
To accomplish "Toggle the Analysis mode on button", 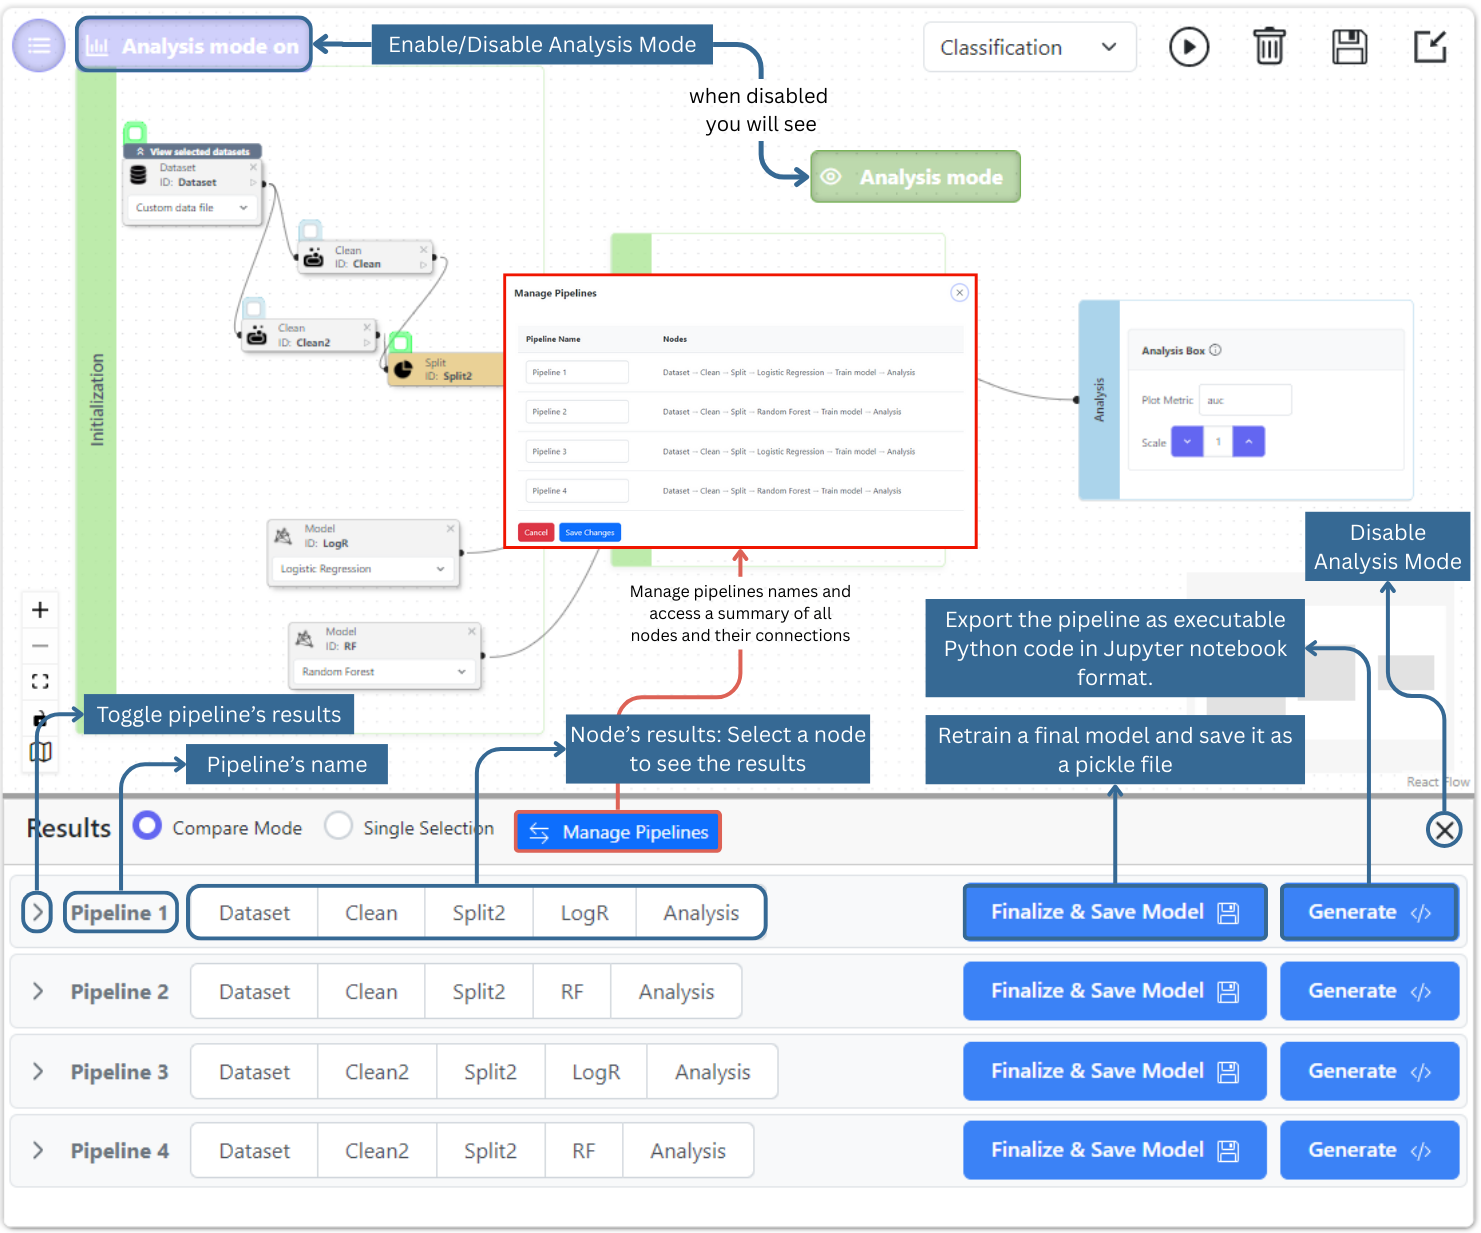I will (x=194, y=46).
